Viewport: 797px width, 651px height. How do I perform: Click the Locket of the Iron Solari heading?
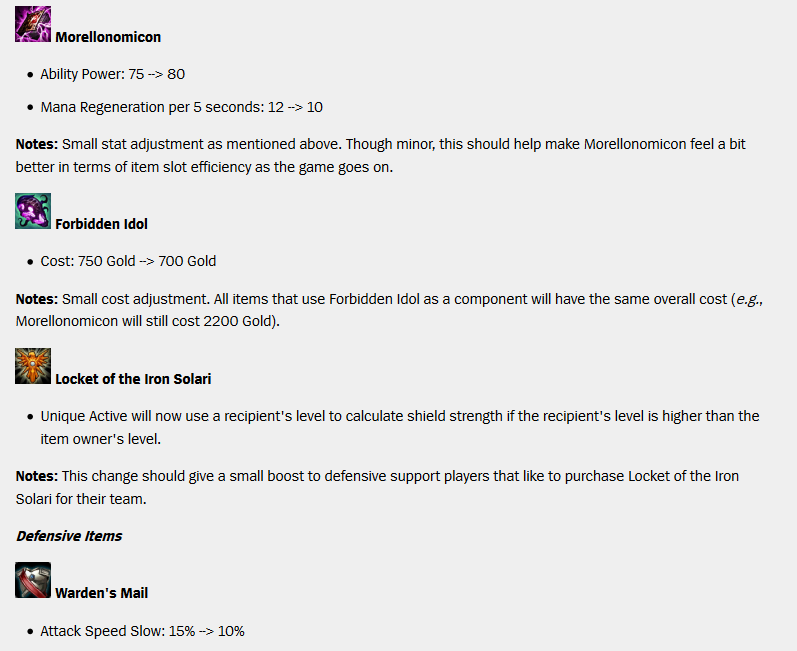tap(133, 379)
